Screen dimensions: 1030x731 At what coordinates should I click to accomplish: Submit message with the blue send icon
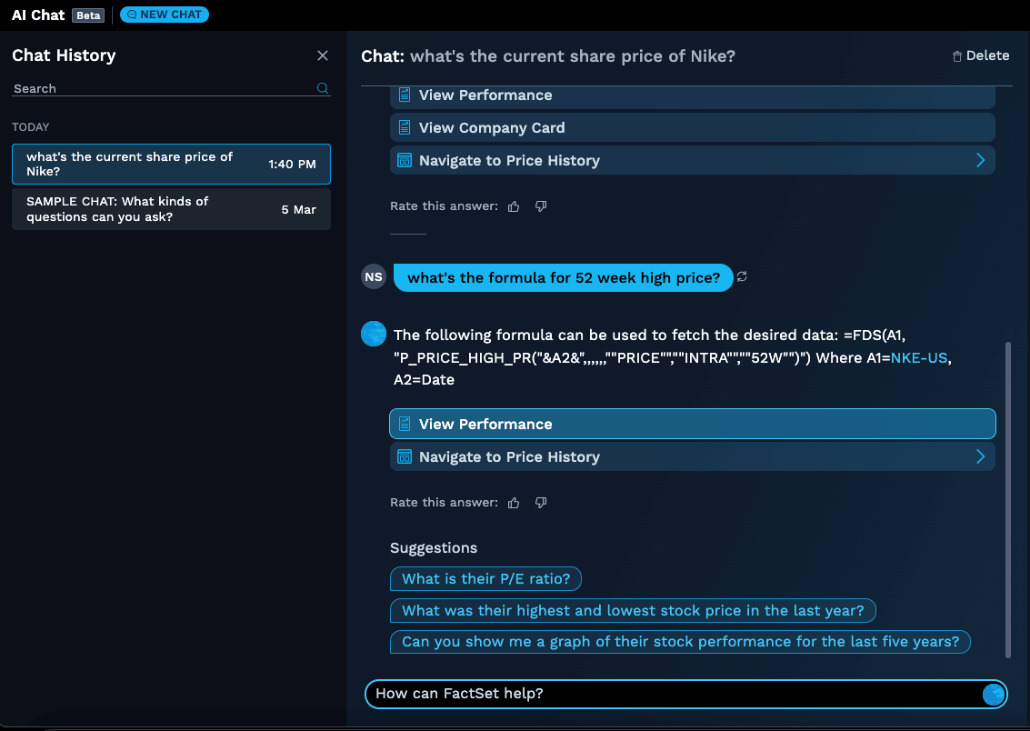(x=993, y=694)
